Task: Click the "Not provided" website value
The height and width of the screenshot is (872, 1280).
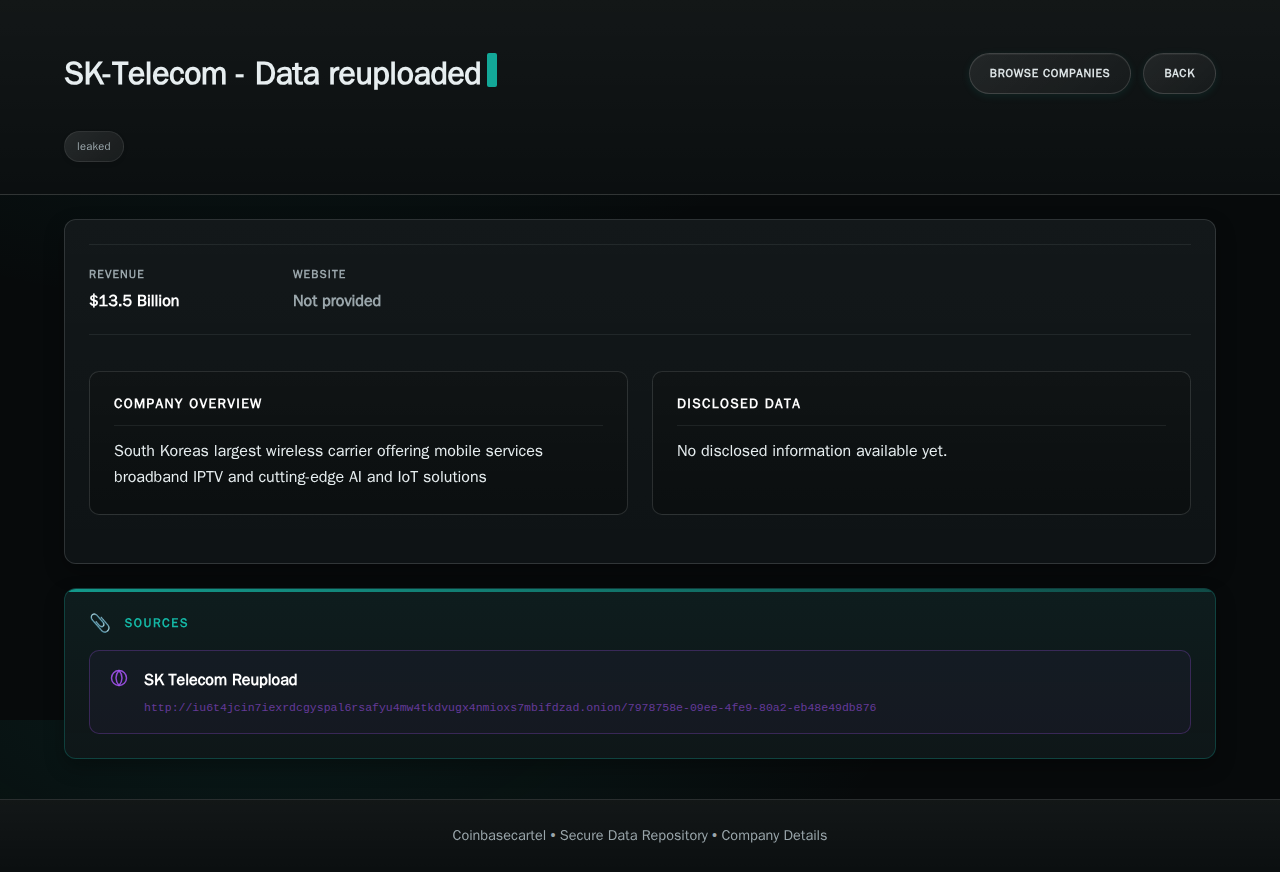Action: pos(337,301)
